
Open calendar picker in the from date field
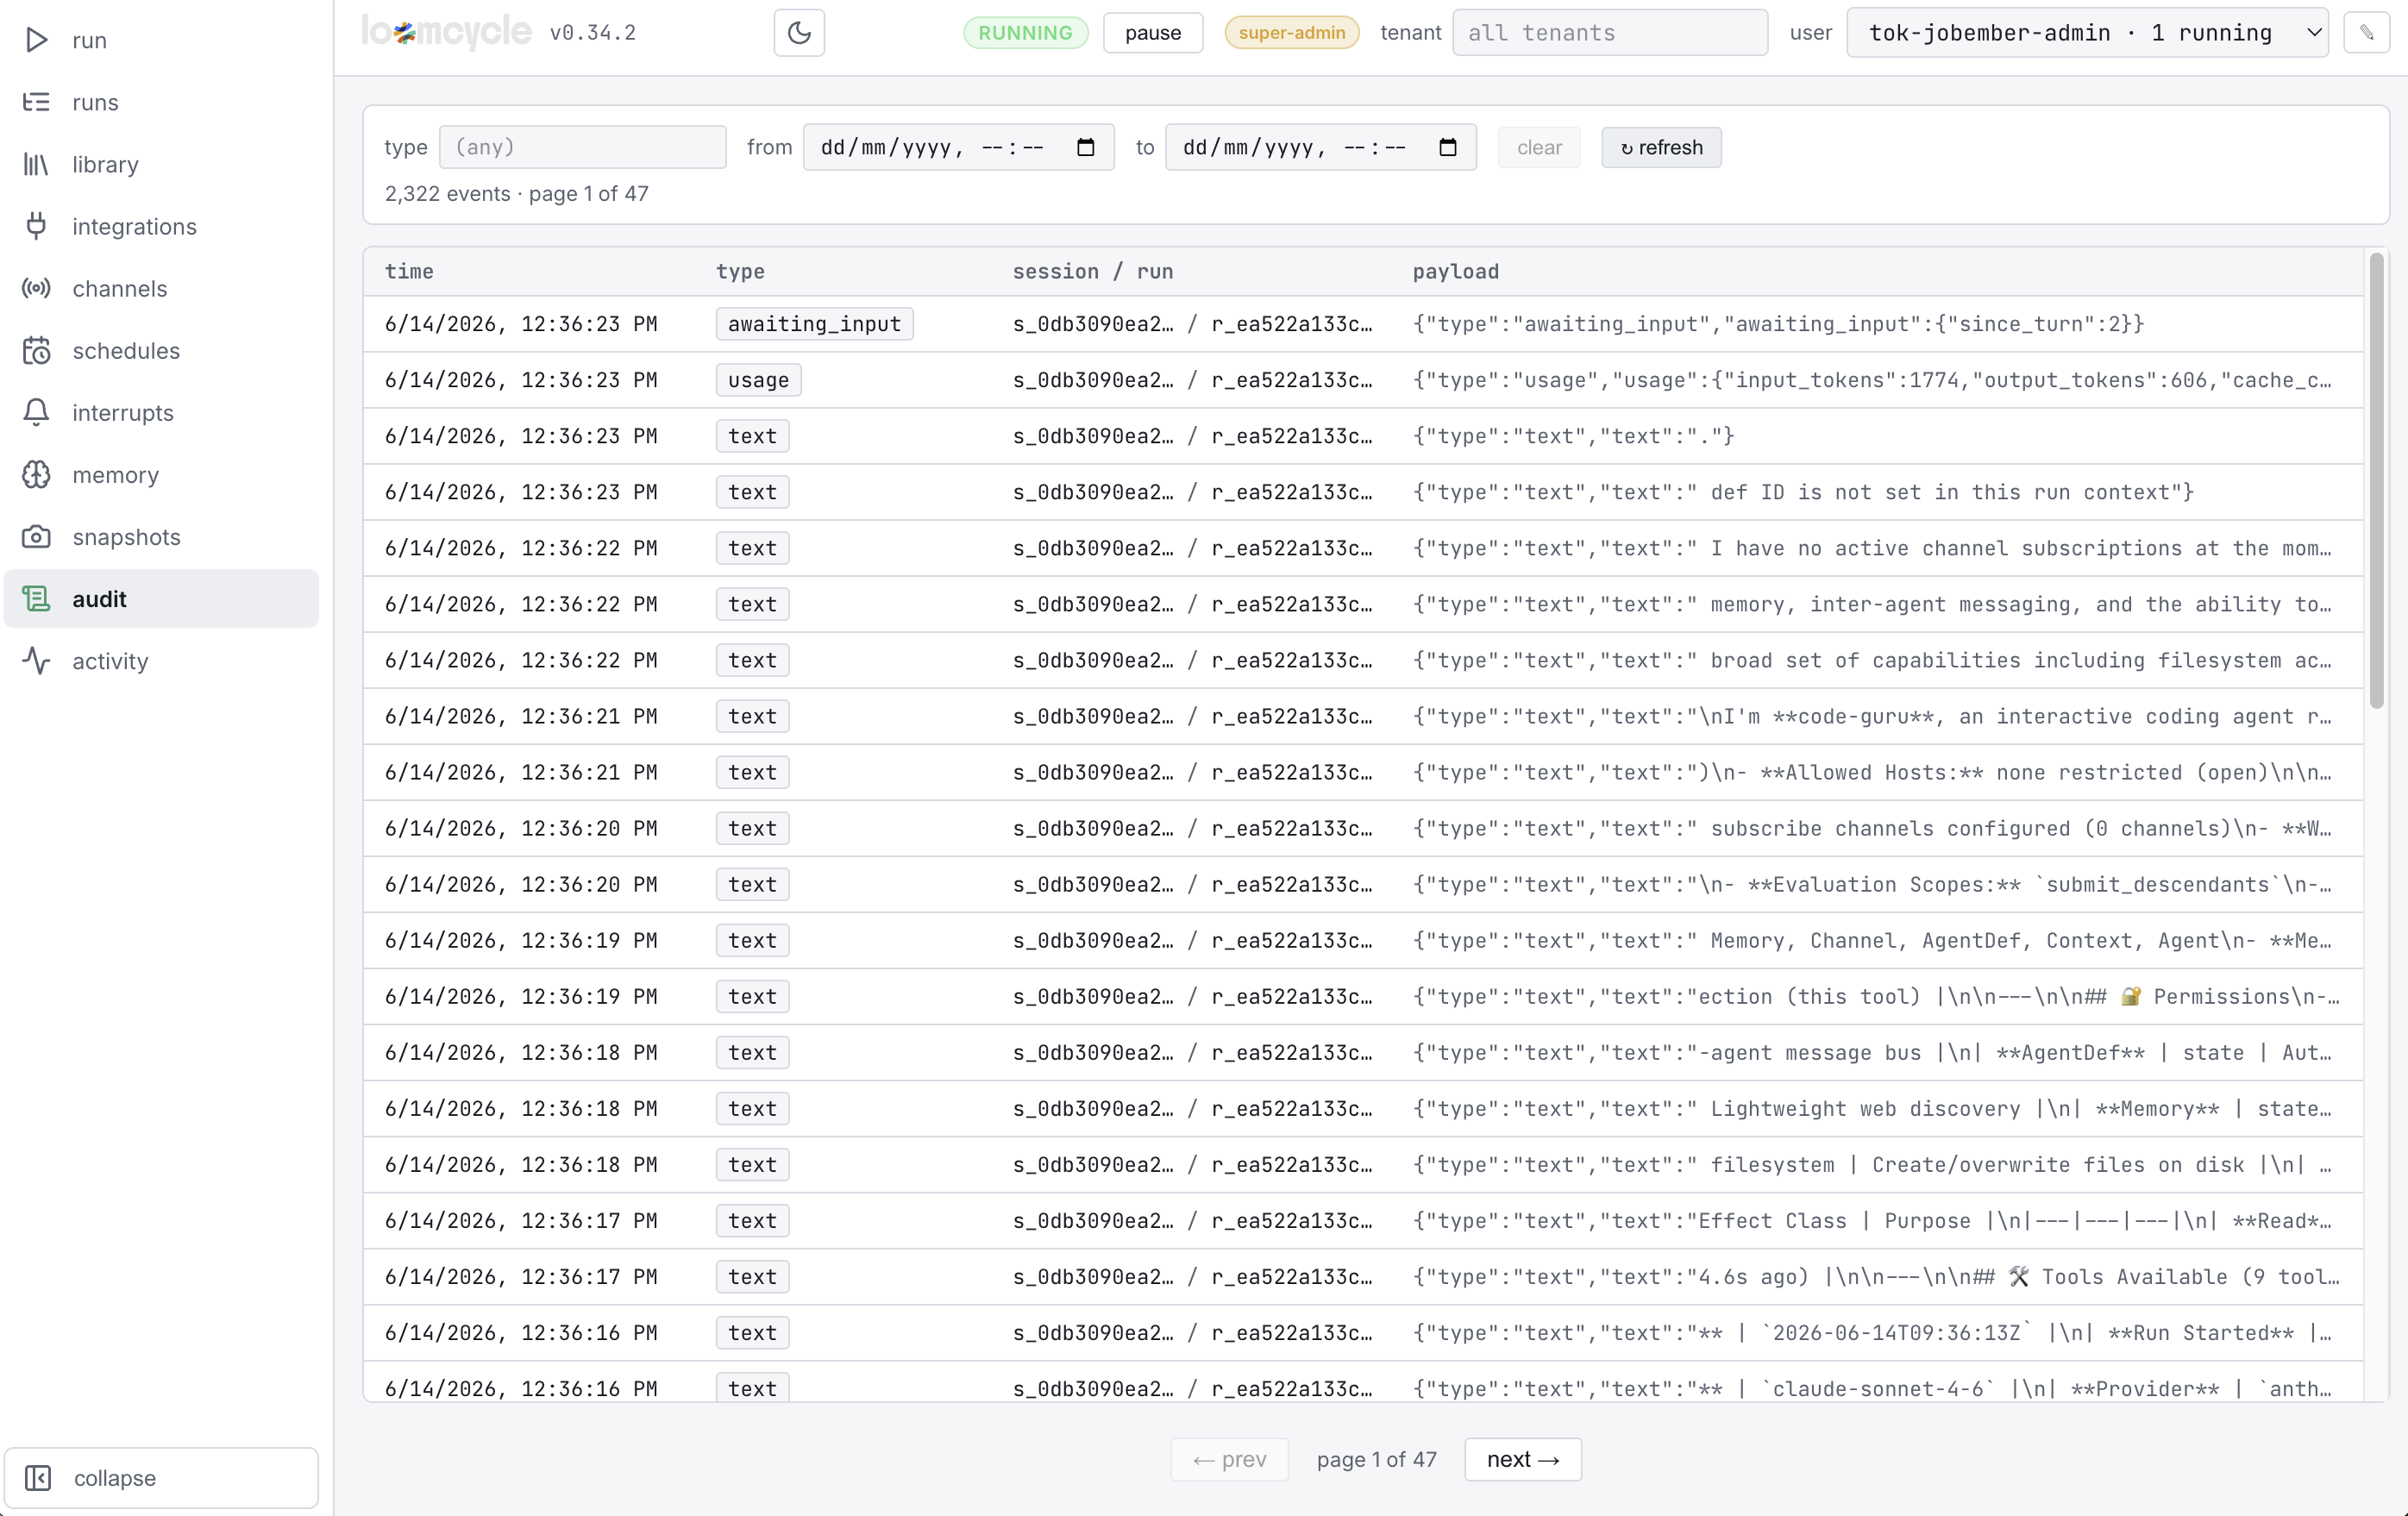[x=1085, y=147]
